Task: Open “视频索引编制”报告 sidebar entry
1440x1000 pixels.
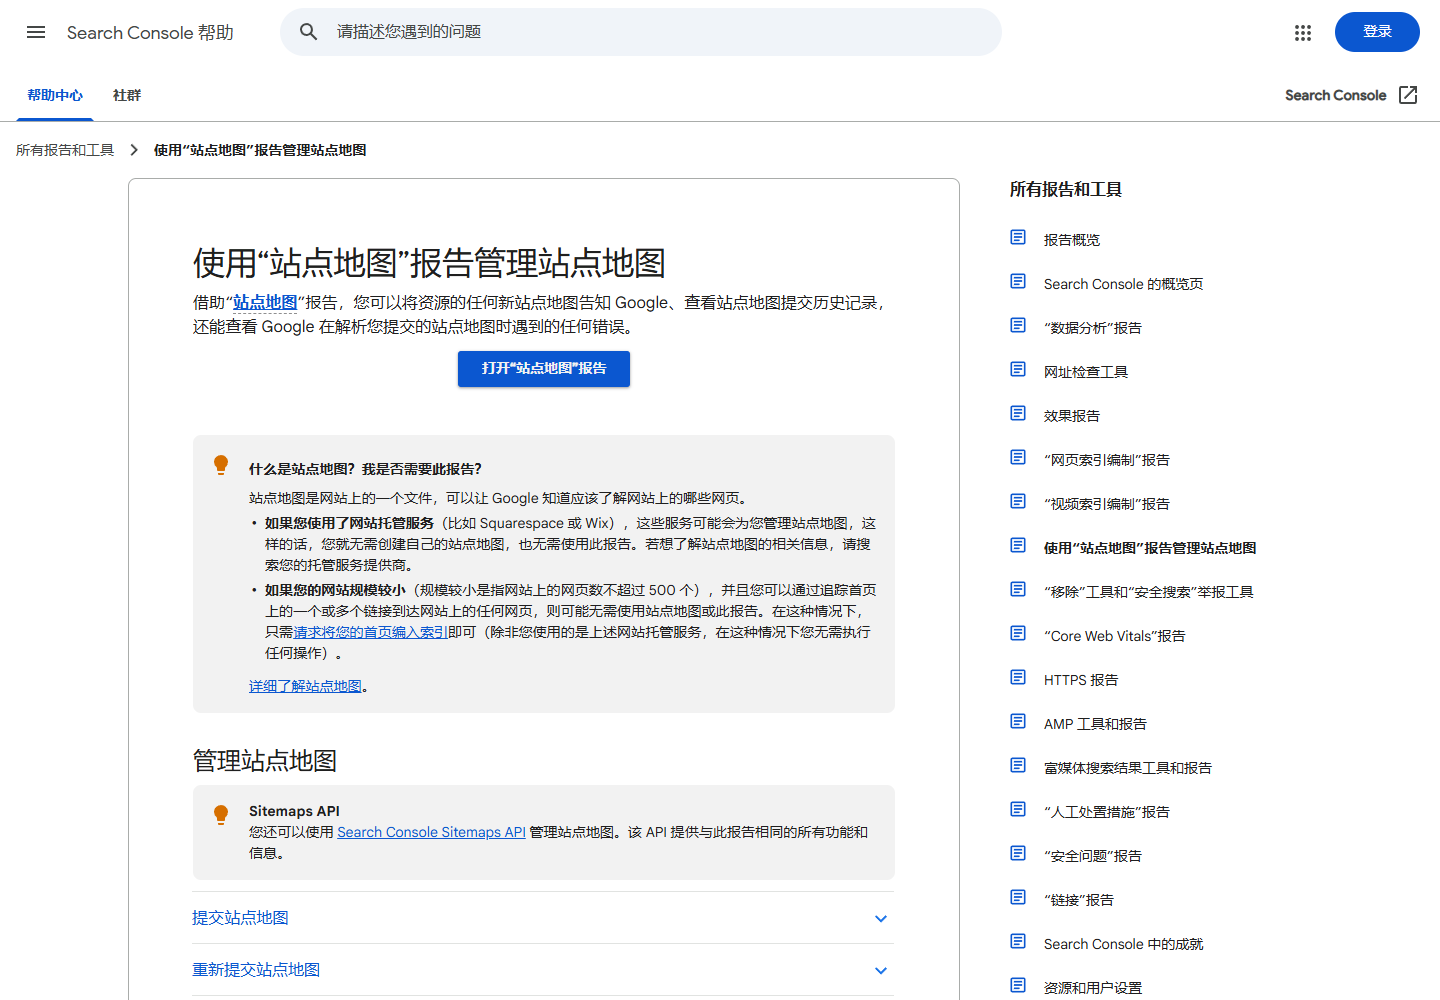Action: 1106,504
